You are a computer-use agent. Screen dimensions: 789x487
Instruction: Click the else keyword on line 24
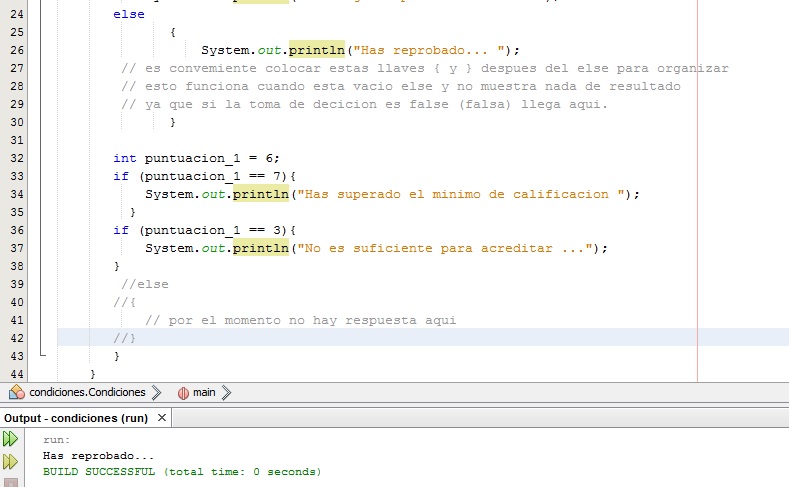tap(129, 14)
